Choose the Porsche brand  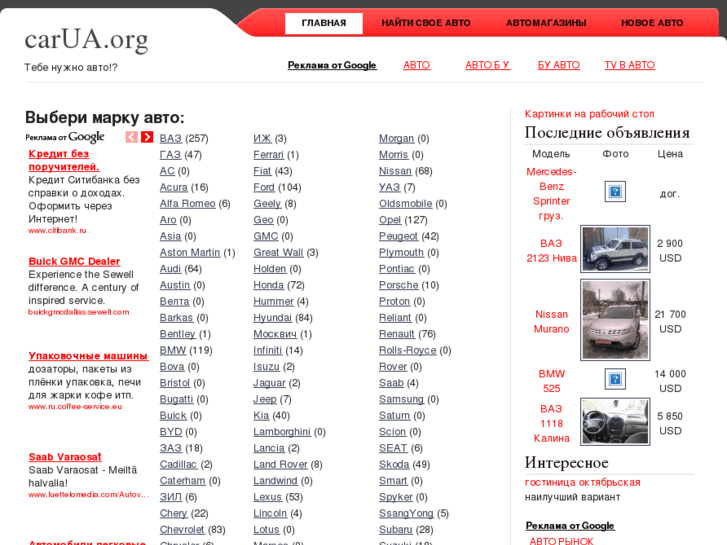pyautogui.click(x=398, y=285)
